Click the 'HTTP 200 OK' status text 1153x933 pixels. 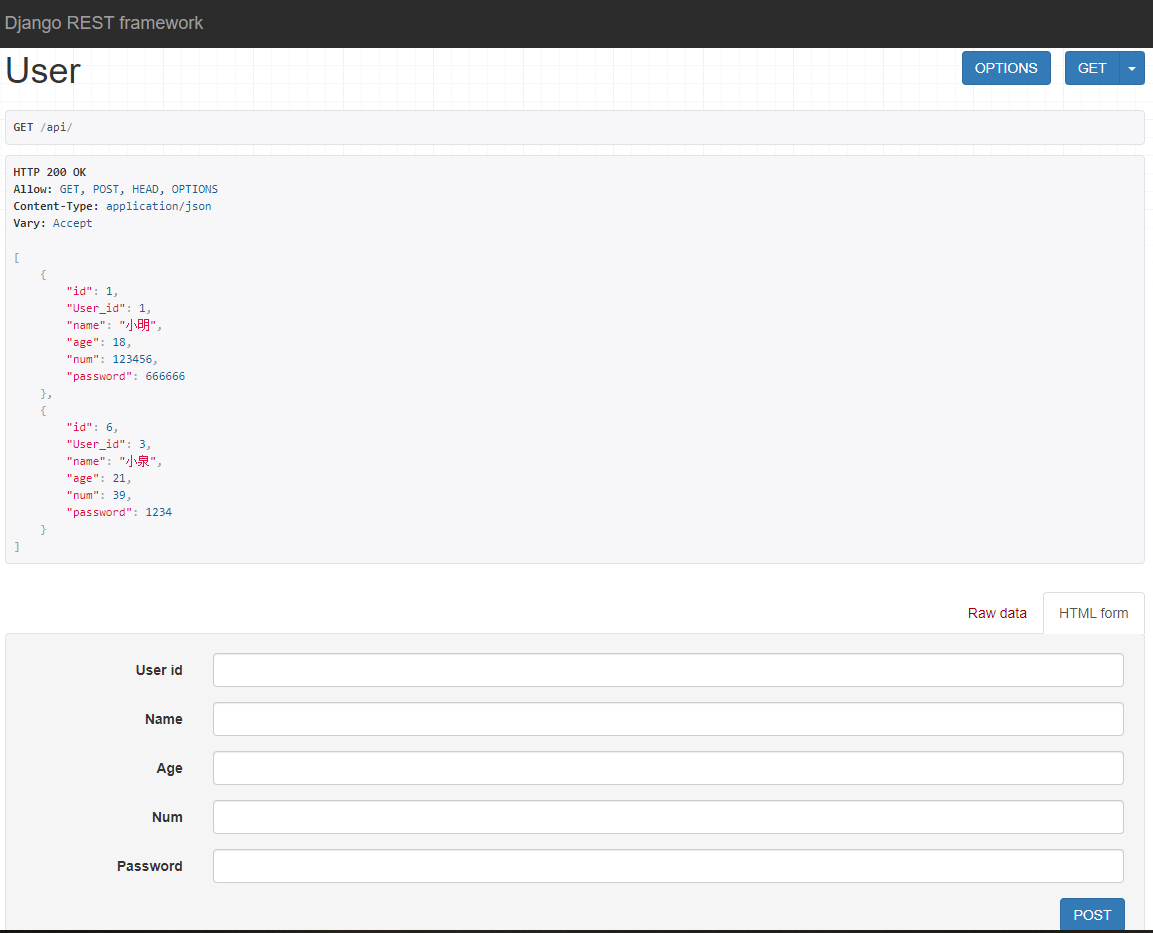[x=49, y=172]
